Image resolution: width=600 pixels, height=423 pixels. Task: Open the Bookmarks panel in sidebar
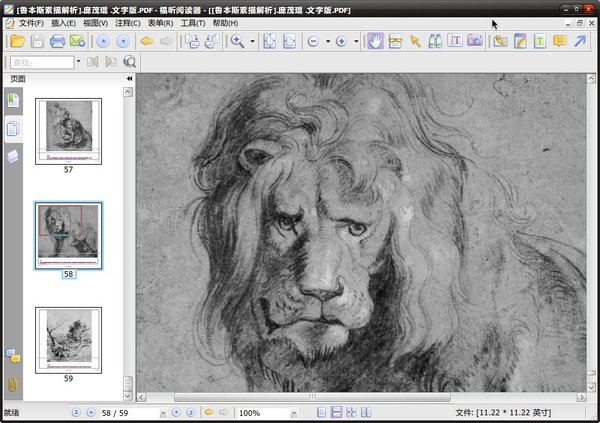[13, 100]
